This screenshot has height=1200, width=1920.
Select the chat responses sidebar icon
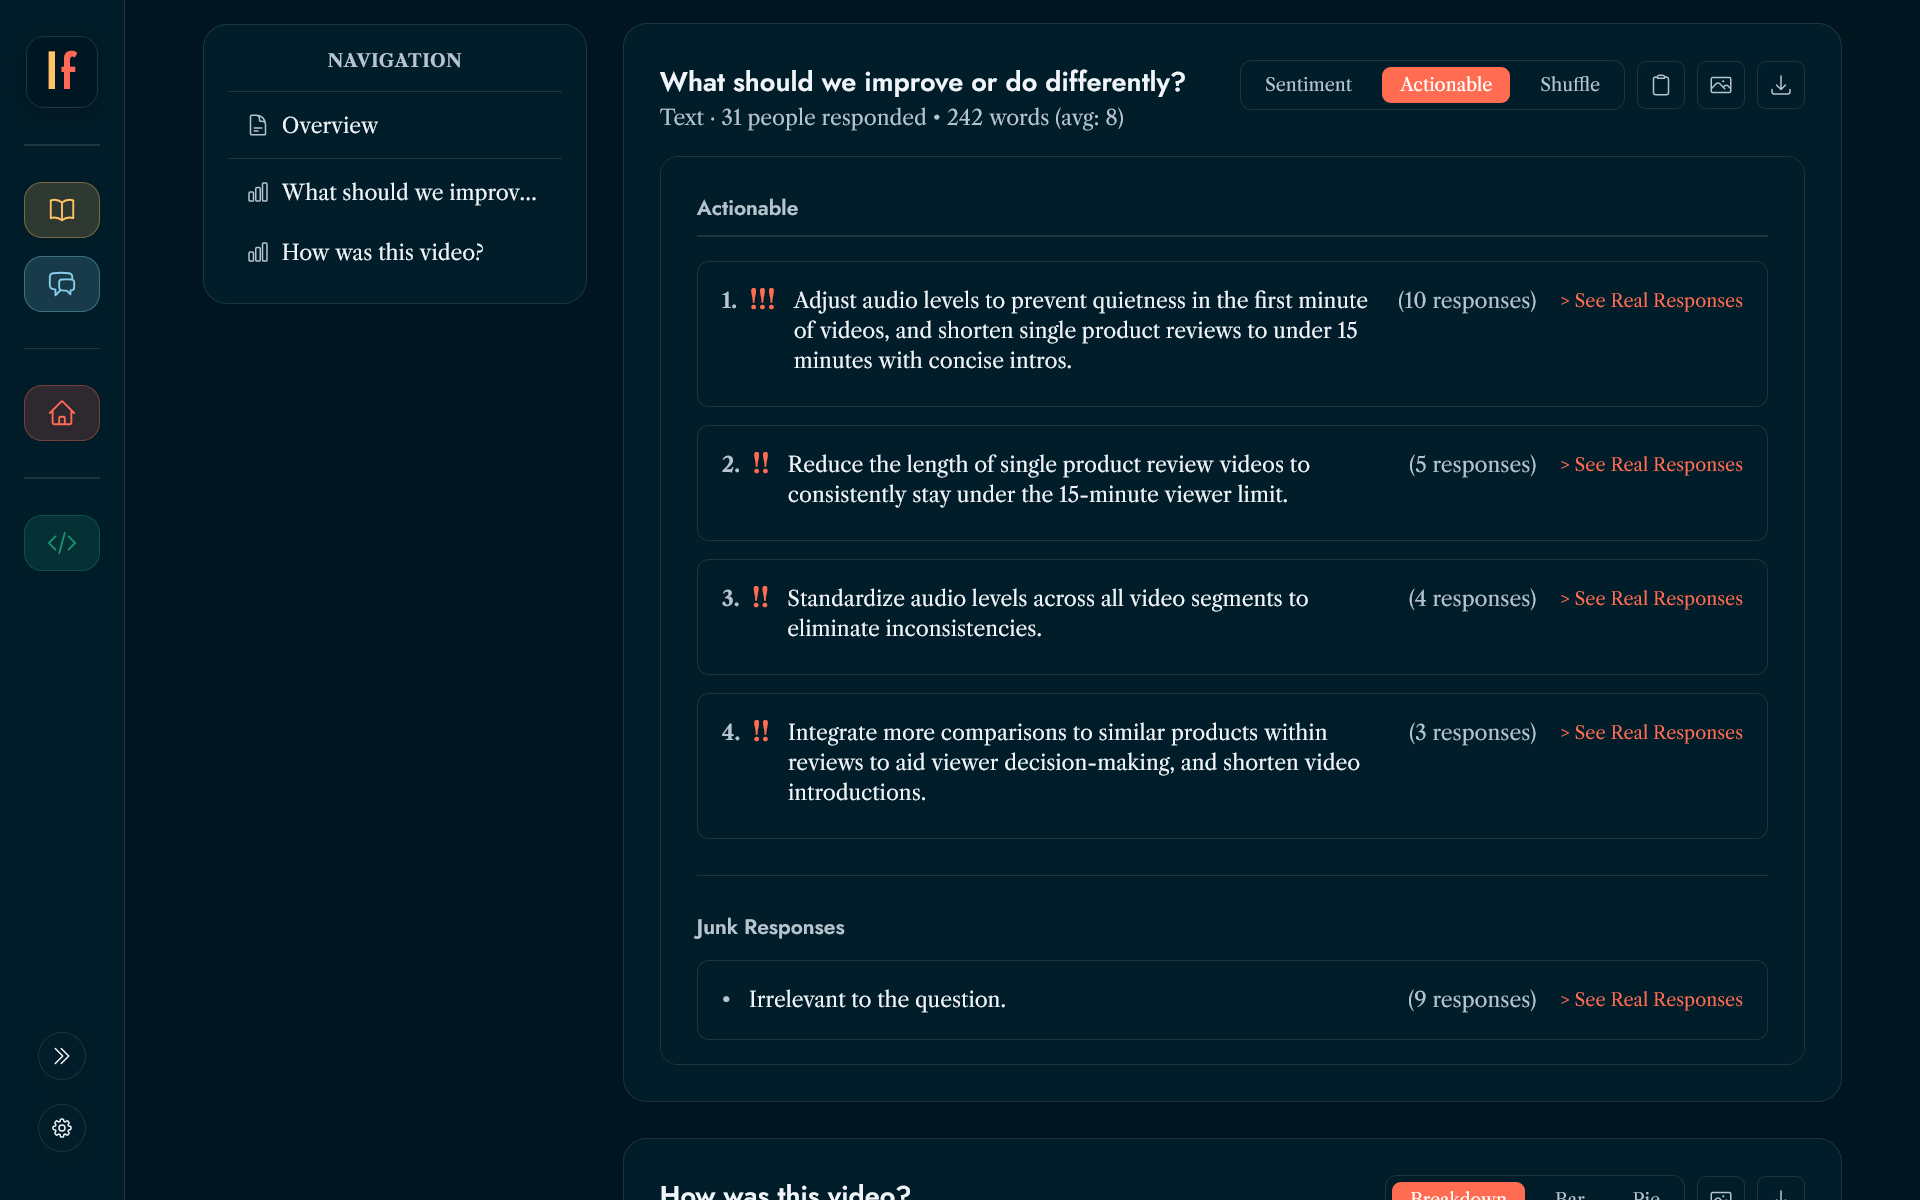pos(61,284)
